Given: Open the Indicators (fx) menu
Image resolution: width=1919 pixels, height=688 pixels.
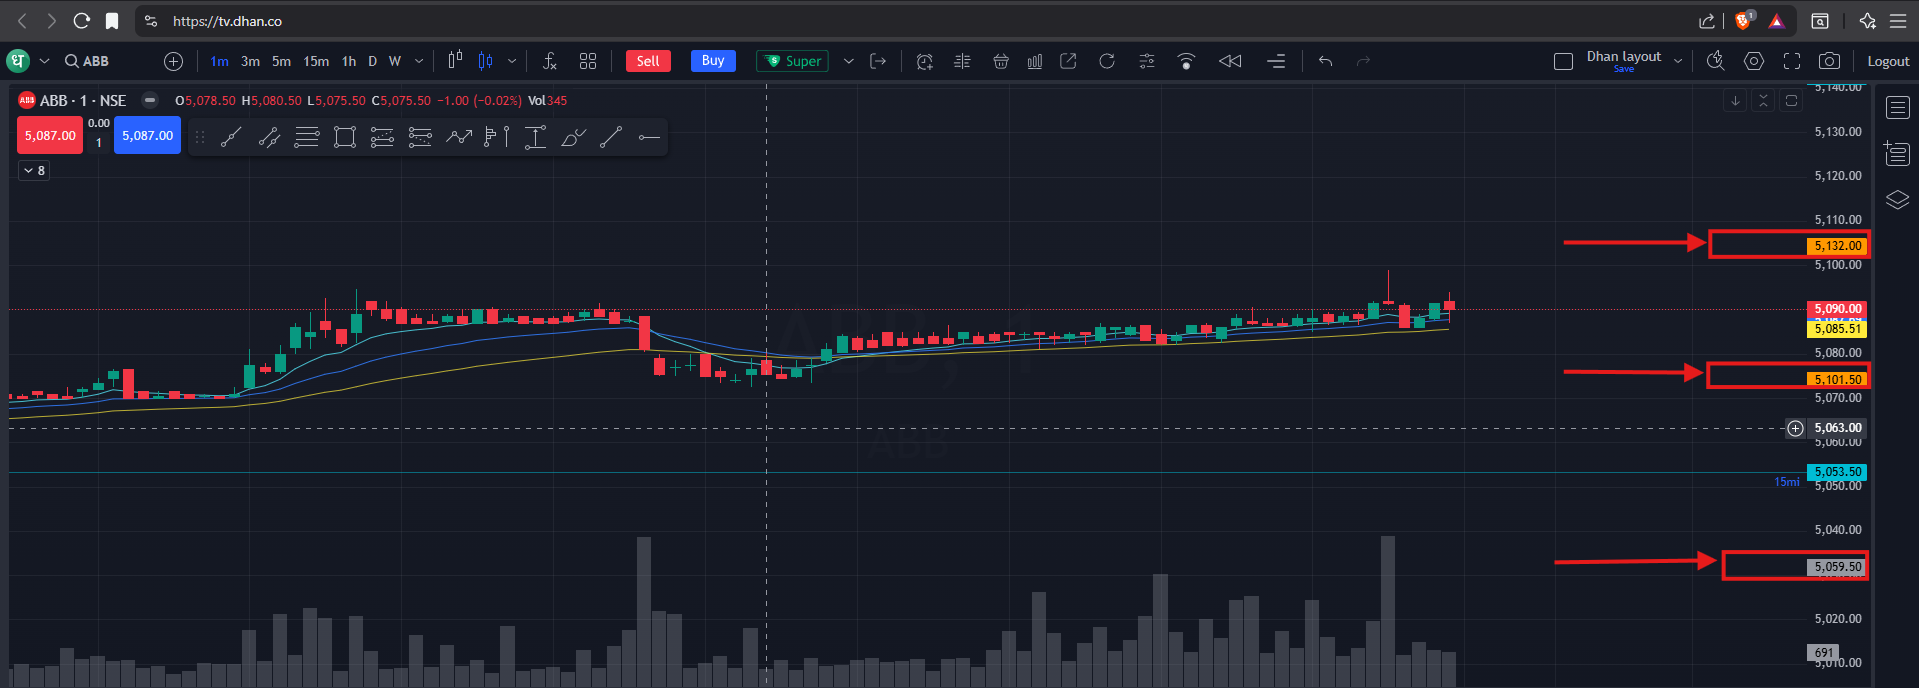Looking at the screenshot, I should coord(549,61).
